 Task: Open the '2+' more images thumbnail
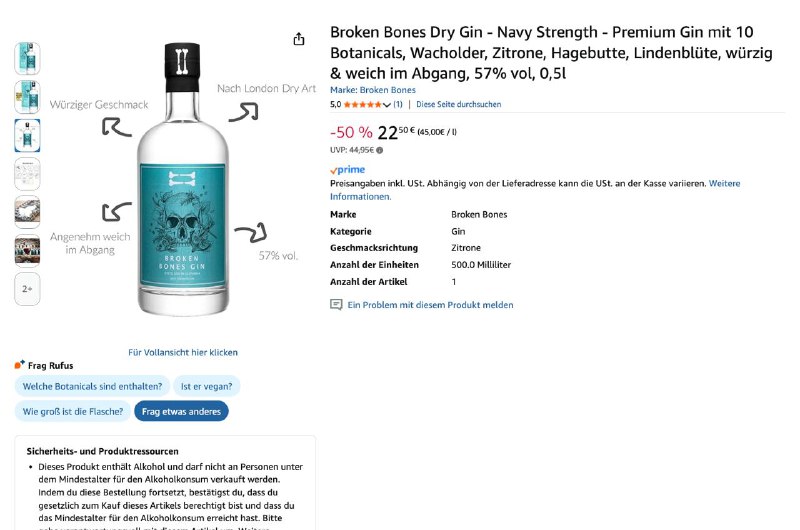[28, 289]
